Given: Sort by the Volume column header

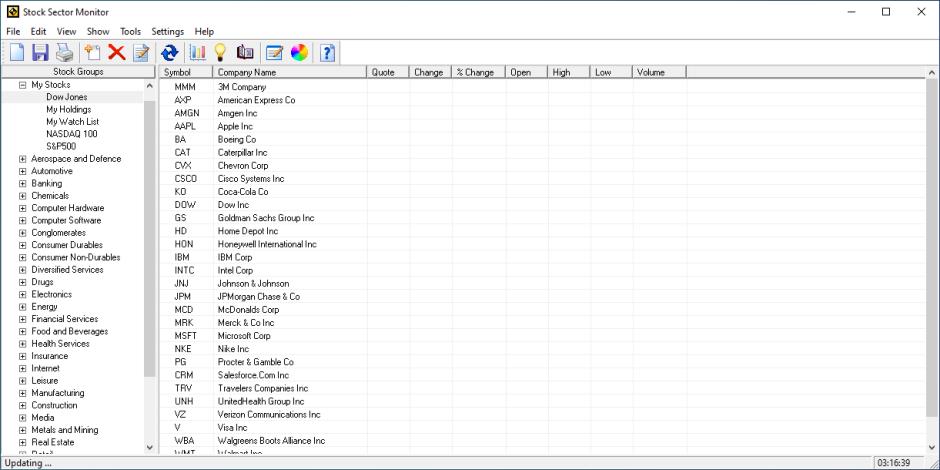Looking at the screenshot, I should click(x=659, y=72).
